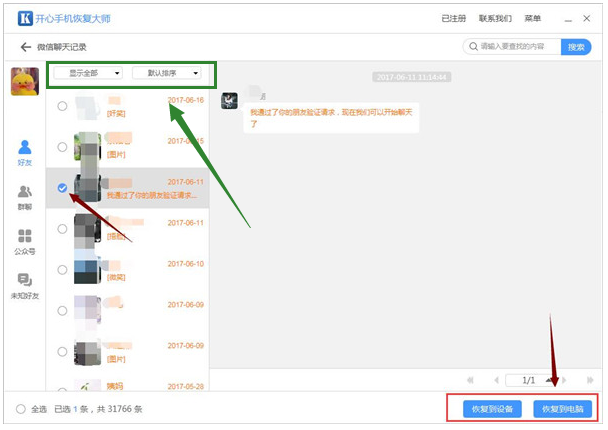Check the first contact dated 2017-06-16
Viewport: 608px width, 430px height.
(x=63, y=105)
